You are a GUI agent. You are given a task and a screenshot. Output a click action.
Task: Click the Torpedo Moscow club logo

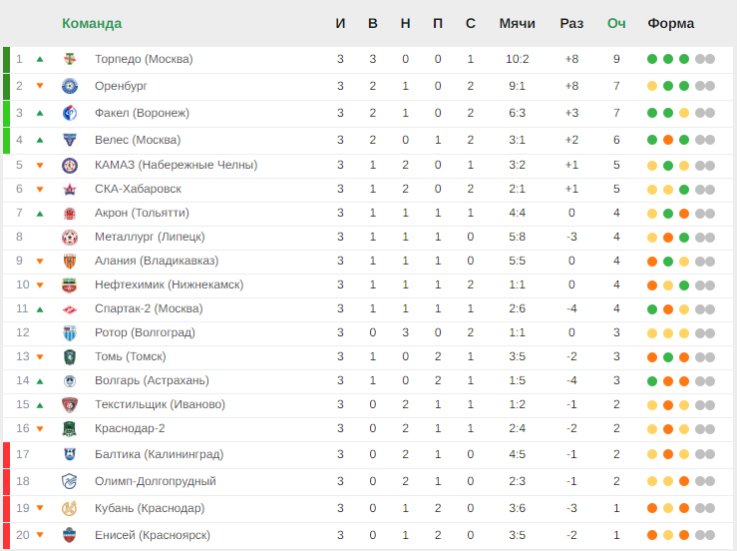(69, 60)
